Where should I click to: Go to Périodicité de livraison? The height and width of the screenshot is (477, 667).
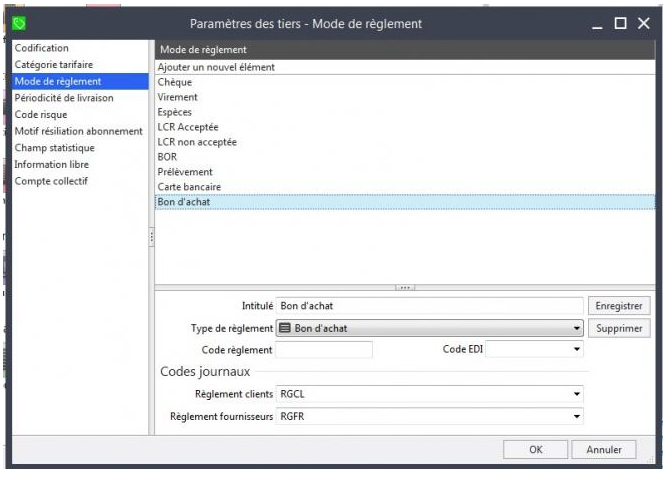tap(64, 98)
